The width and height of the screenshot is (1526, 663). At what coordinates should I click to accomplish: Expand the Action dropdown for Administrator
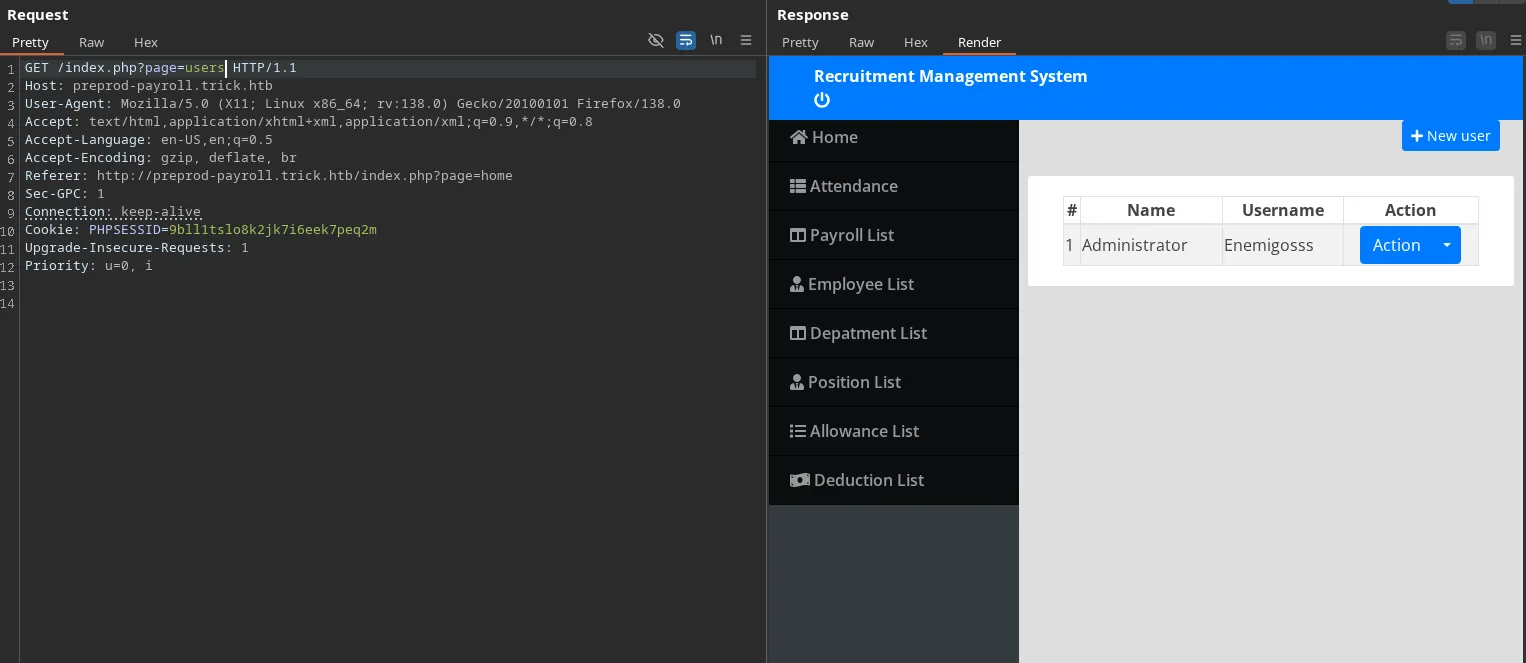pyautogui.click(x=1446, y=245)
